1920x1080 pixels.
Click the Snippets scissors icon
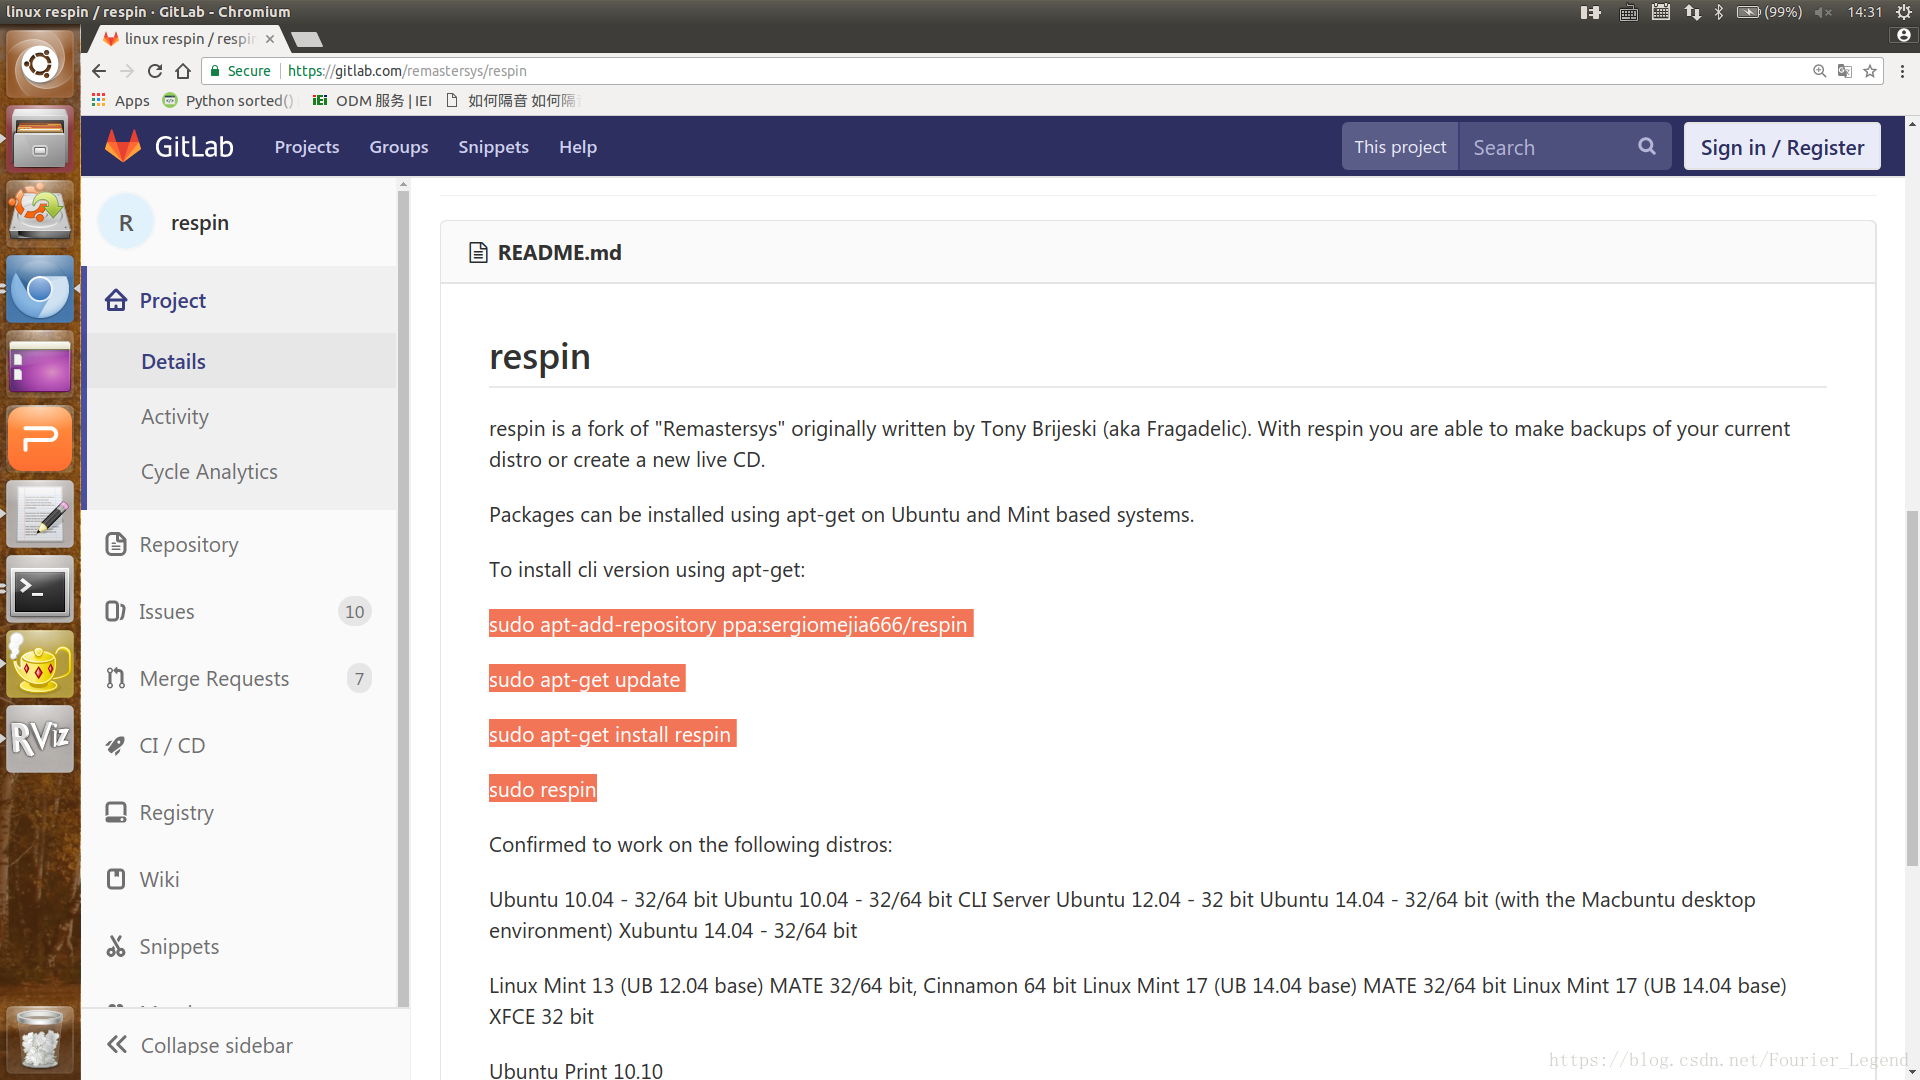click(116, 946)
